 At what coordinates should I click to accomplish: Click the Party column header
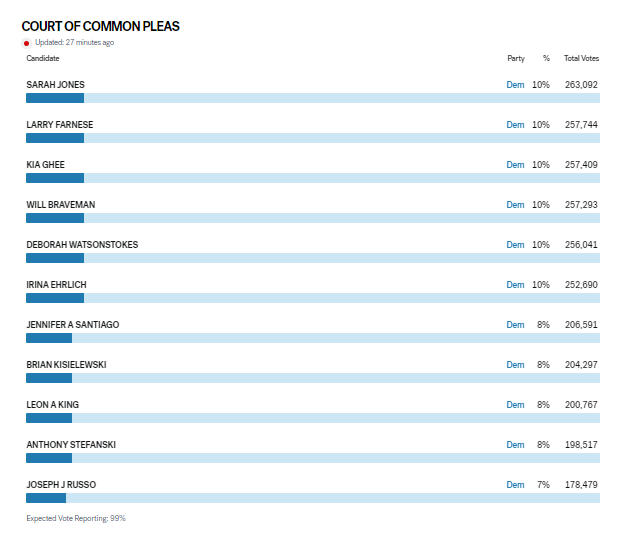pyautogui.click(x=515, y=59)
